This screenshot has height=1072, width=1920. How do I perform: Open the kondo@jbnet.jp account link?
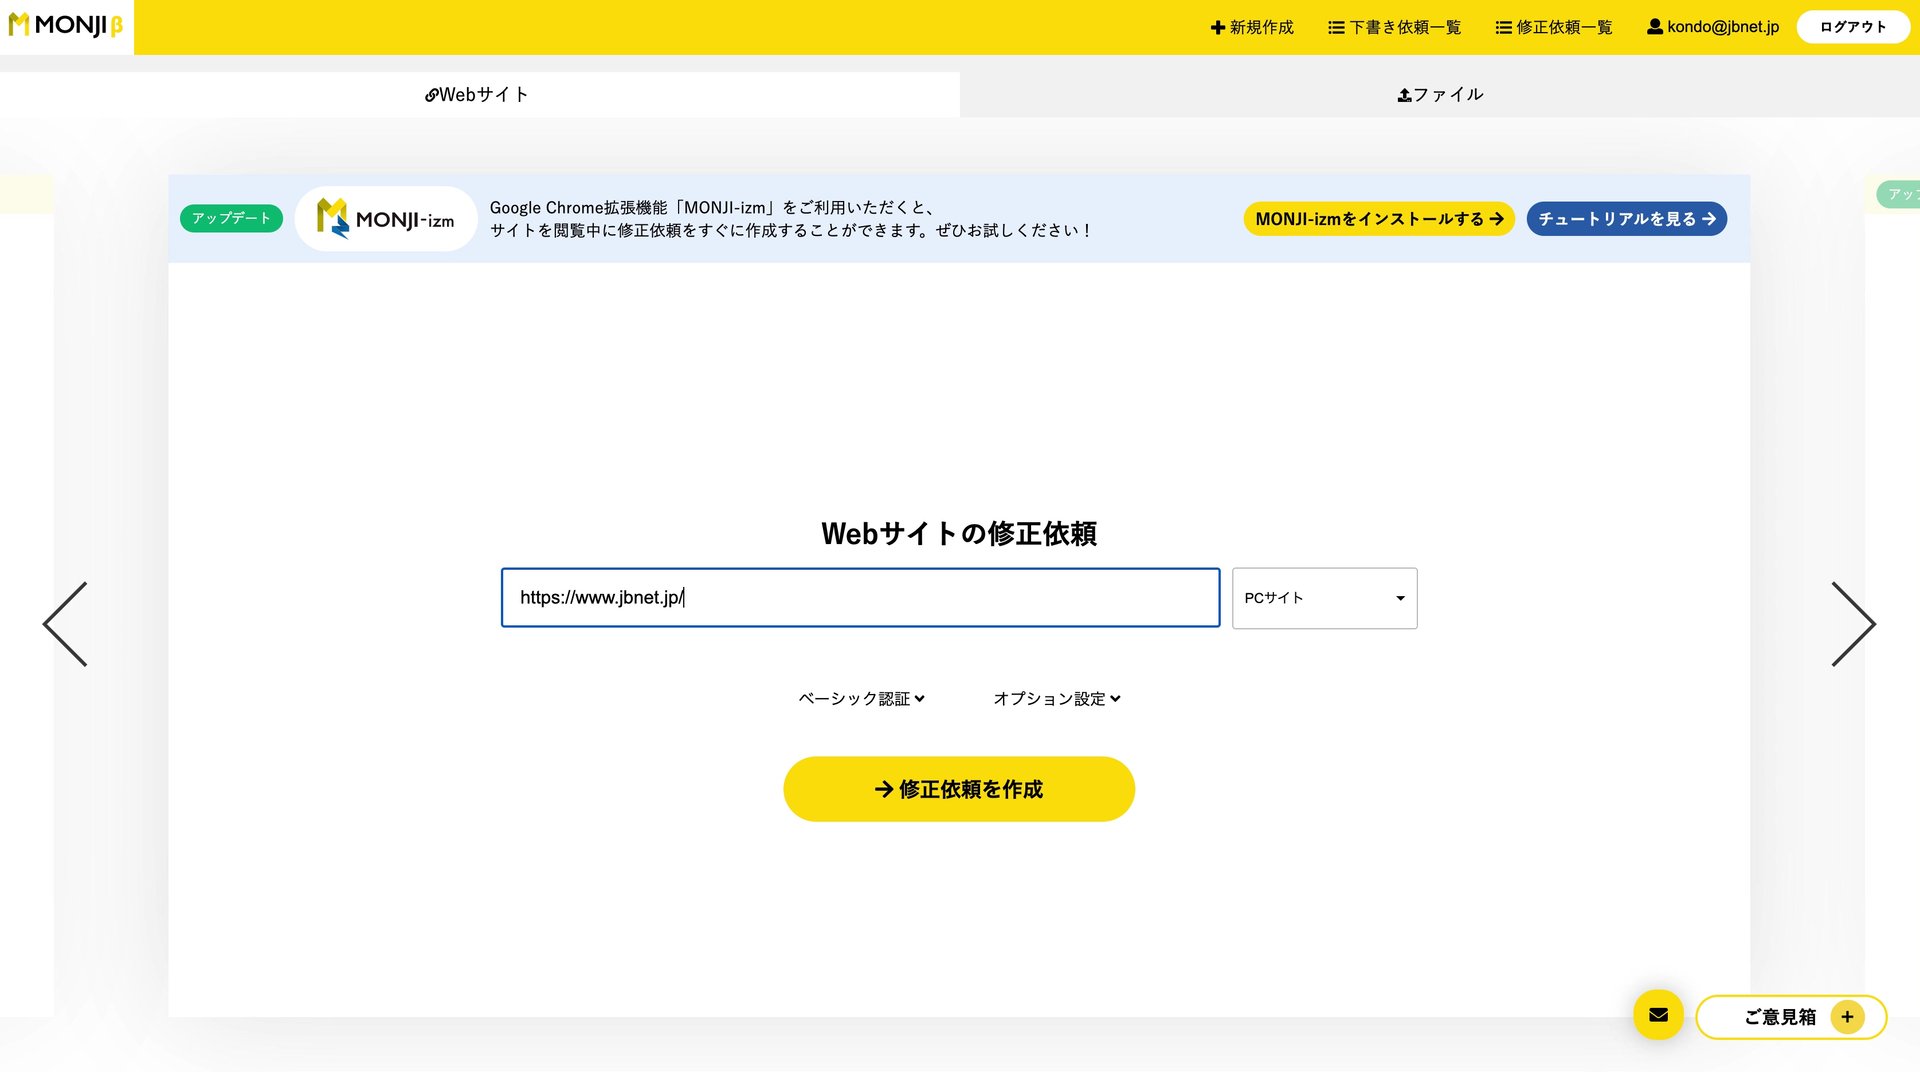(x=1713, y=27)
